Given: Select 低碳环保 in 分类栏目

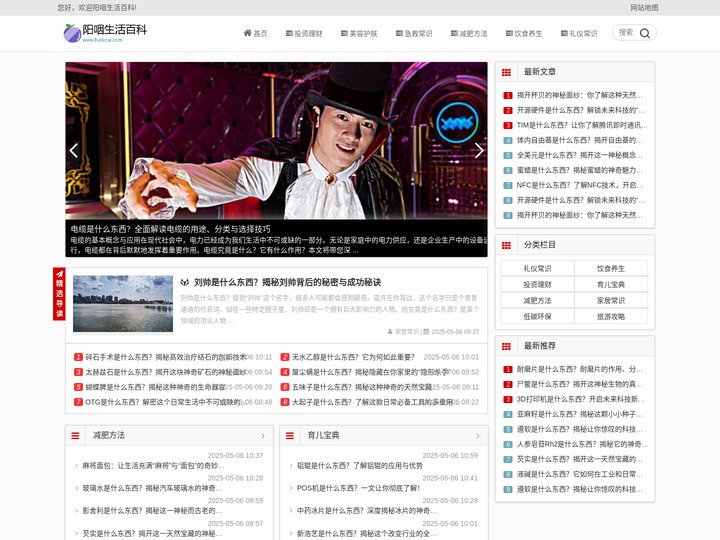Looking at the screenshot, I should [x=537, y=317].
